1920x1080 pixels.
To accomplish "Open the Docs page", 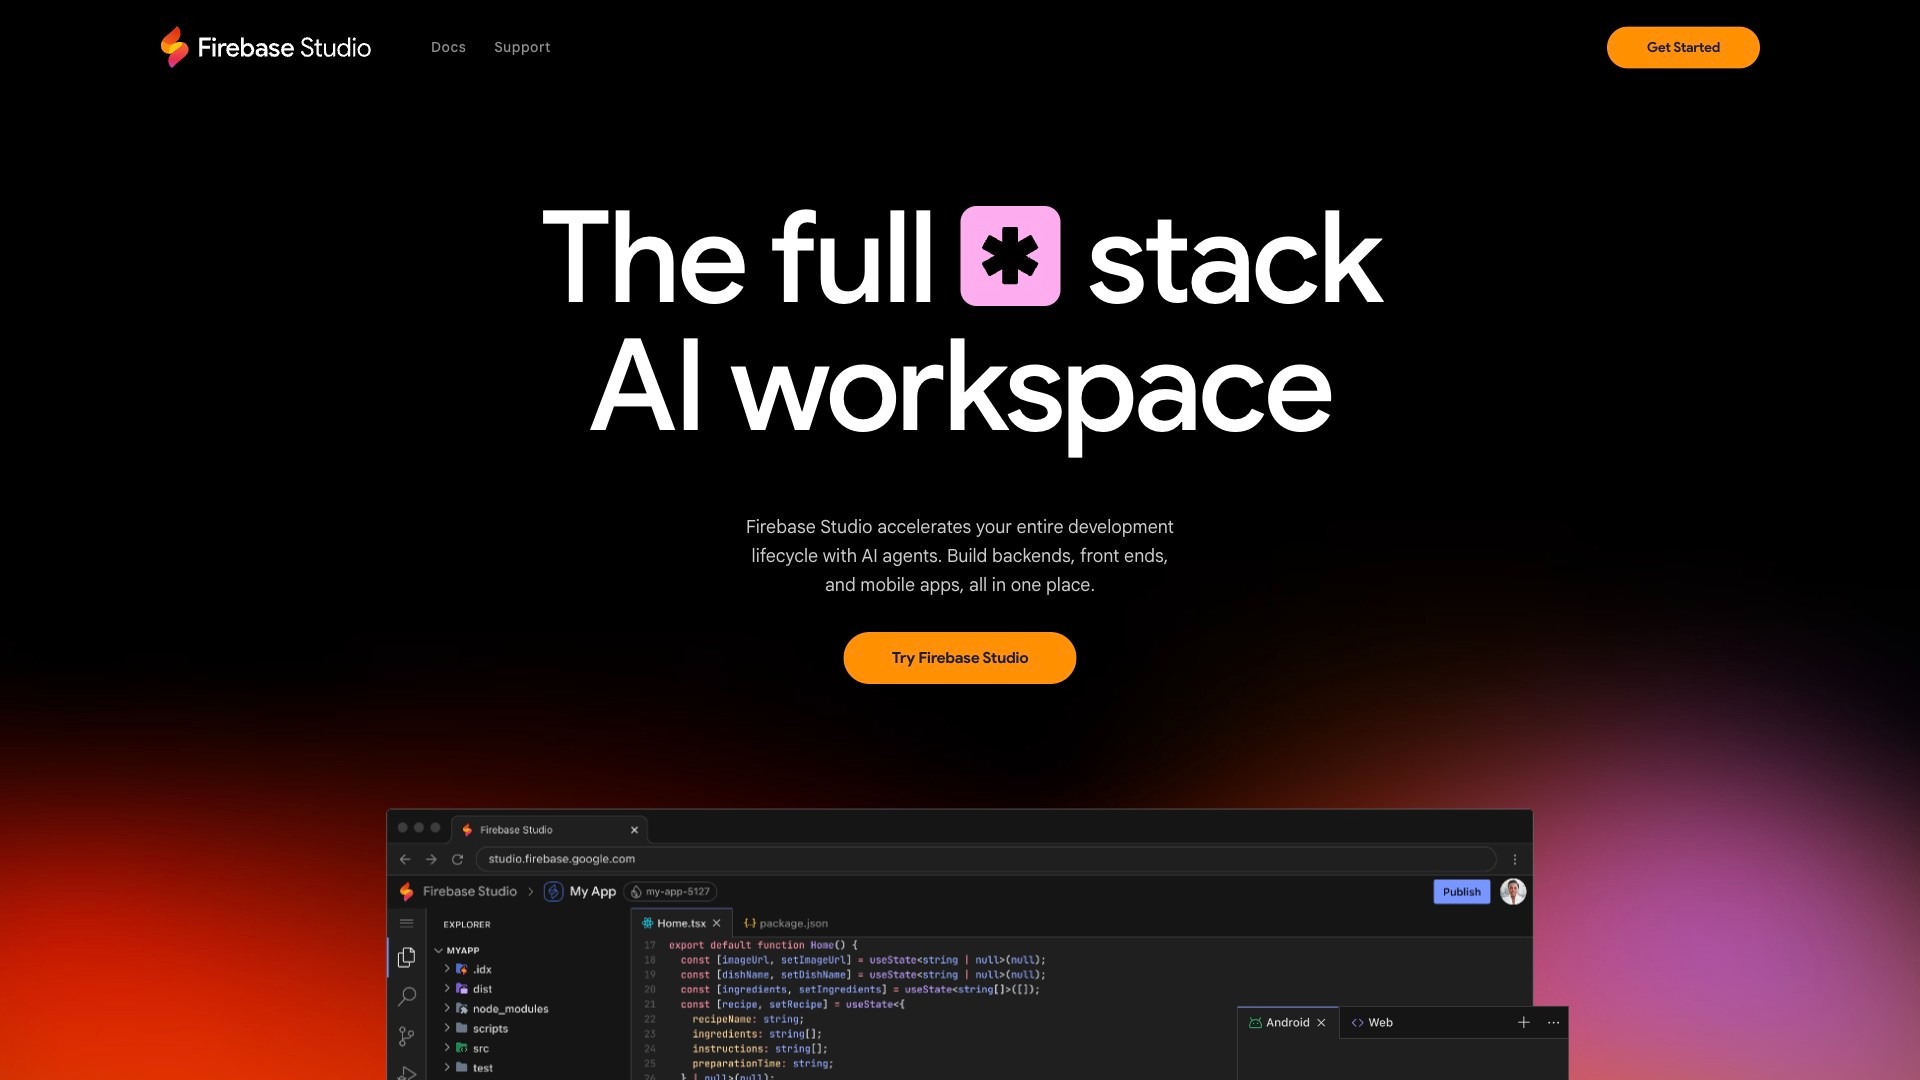I will click(x=448, y=47).
